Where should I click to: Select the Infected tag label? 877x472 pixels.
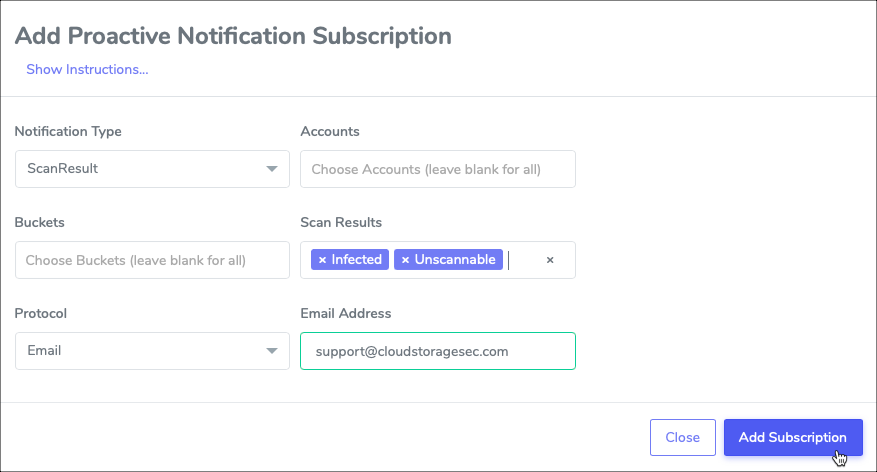click(356, 259)
